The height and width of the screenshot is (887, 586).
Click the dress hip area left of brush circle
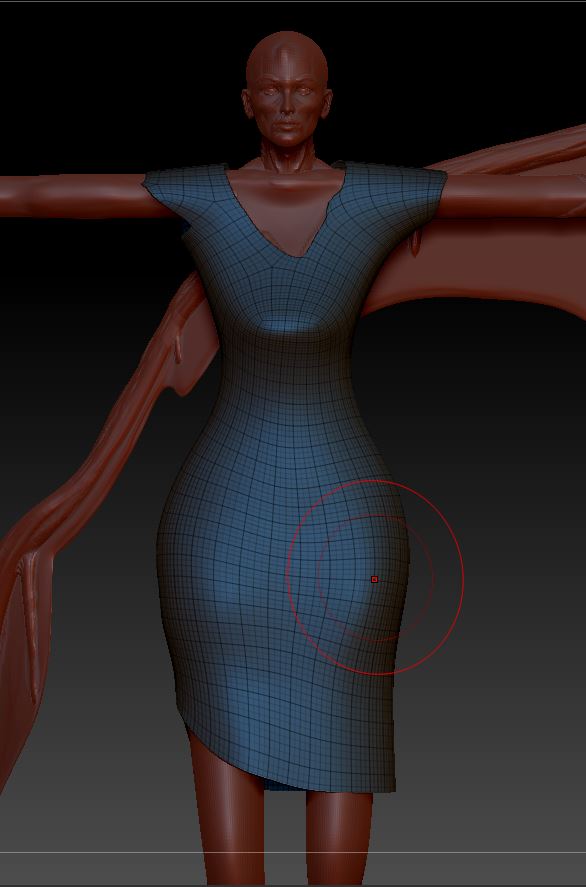238,571
